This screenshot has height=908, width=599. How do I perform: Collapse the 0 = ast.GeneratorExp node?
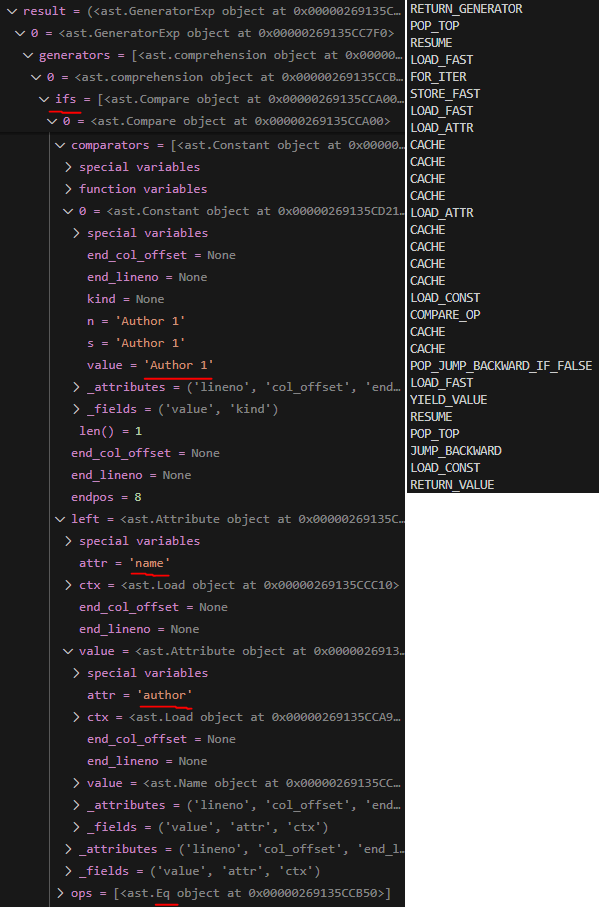[20, 33]
